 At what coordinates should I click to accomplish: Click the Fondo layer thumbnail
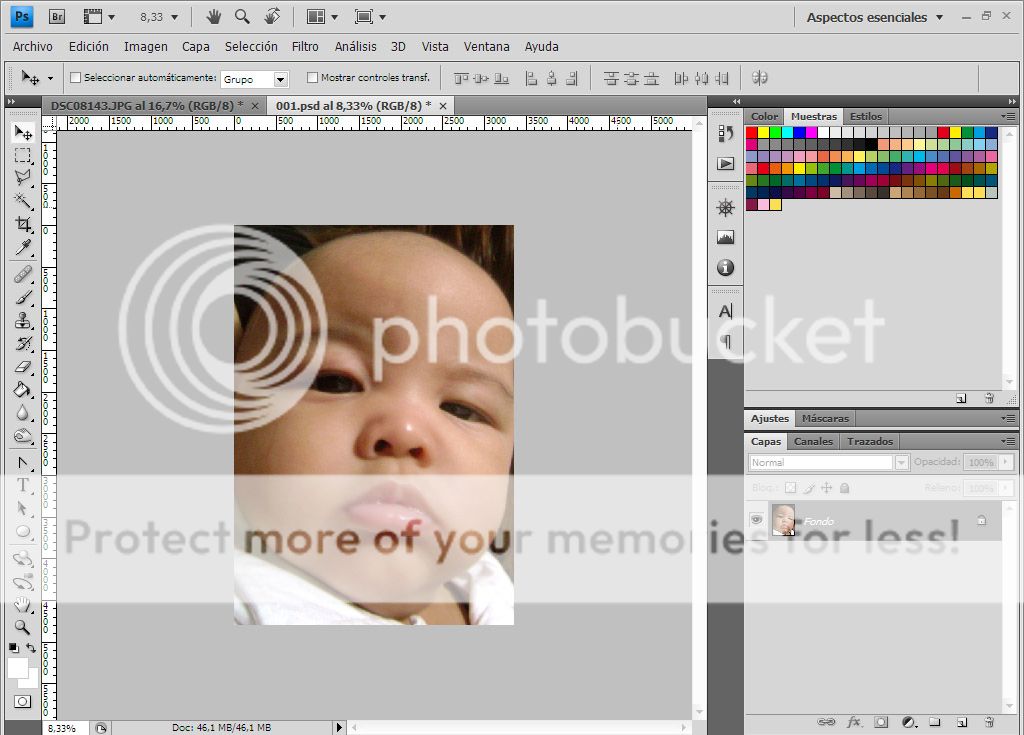click(783, 520)
